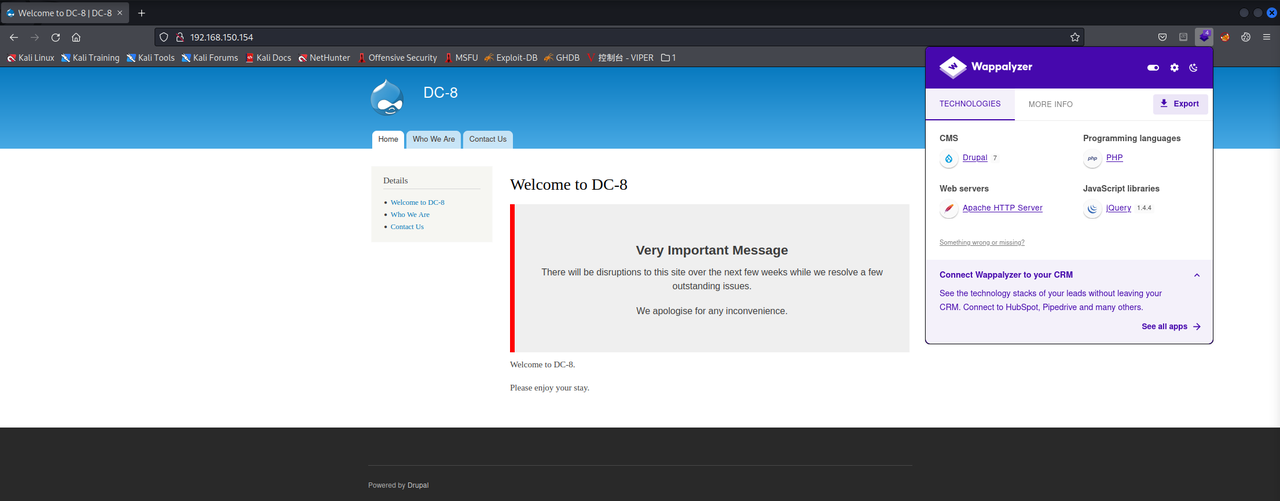Image resolution: width=1280 pixels, height=501 pixels.
Task: Export the Wappalyzer results
Action: coord(1180,104)
